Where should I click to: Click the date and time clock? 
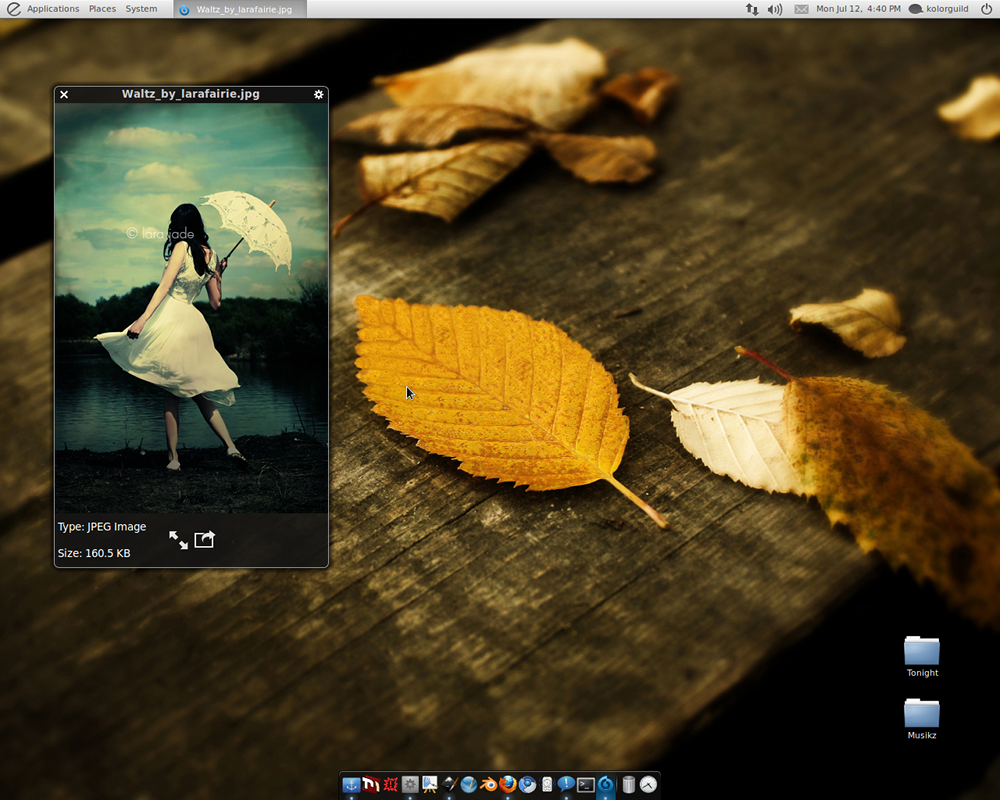pos(857,9)
